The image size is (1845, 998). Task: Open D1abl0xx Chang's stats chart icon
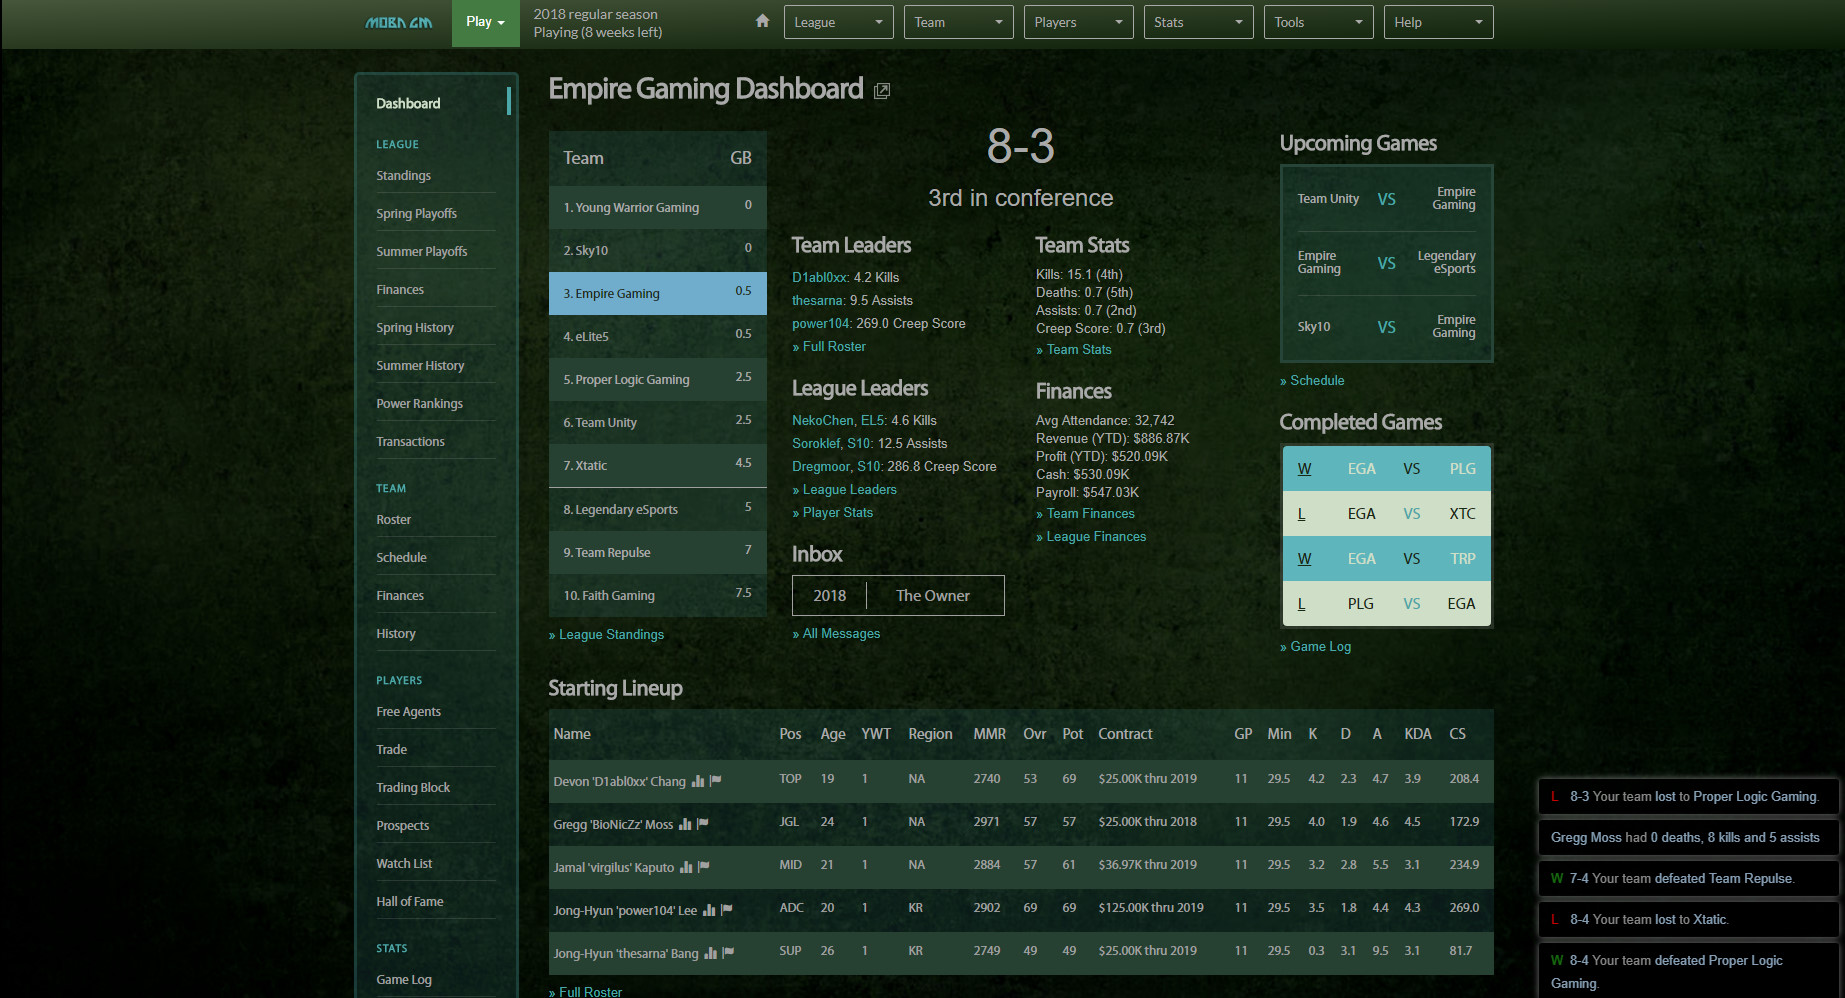699,781
